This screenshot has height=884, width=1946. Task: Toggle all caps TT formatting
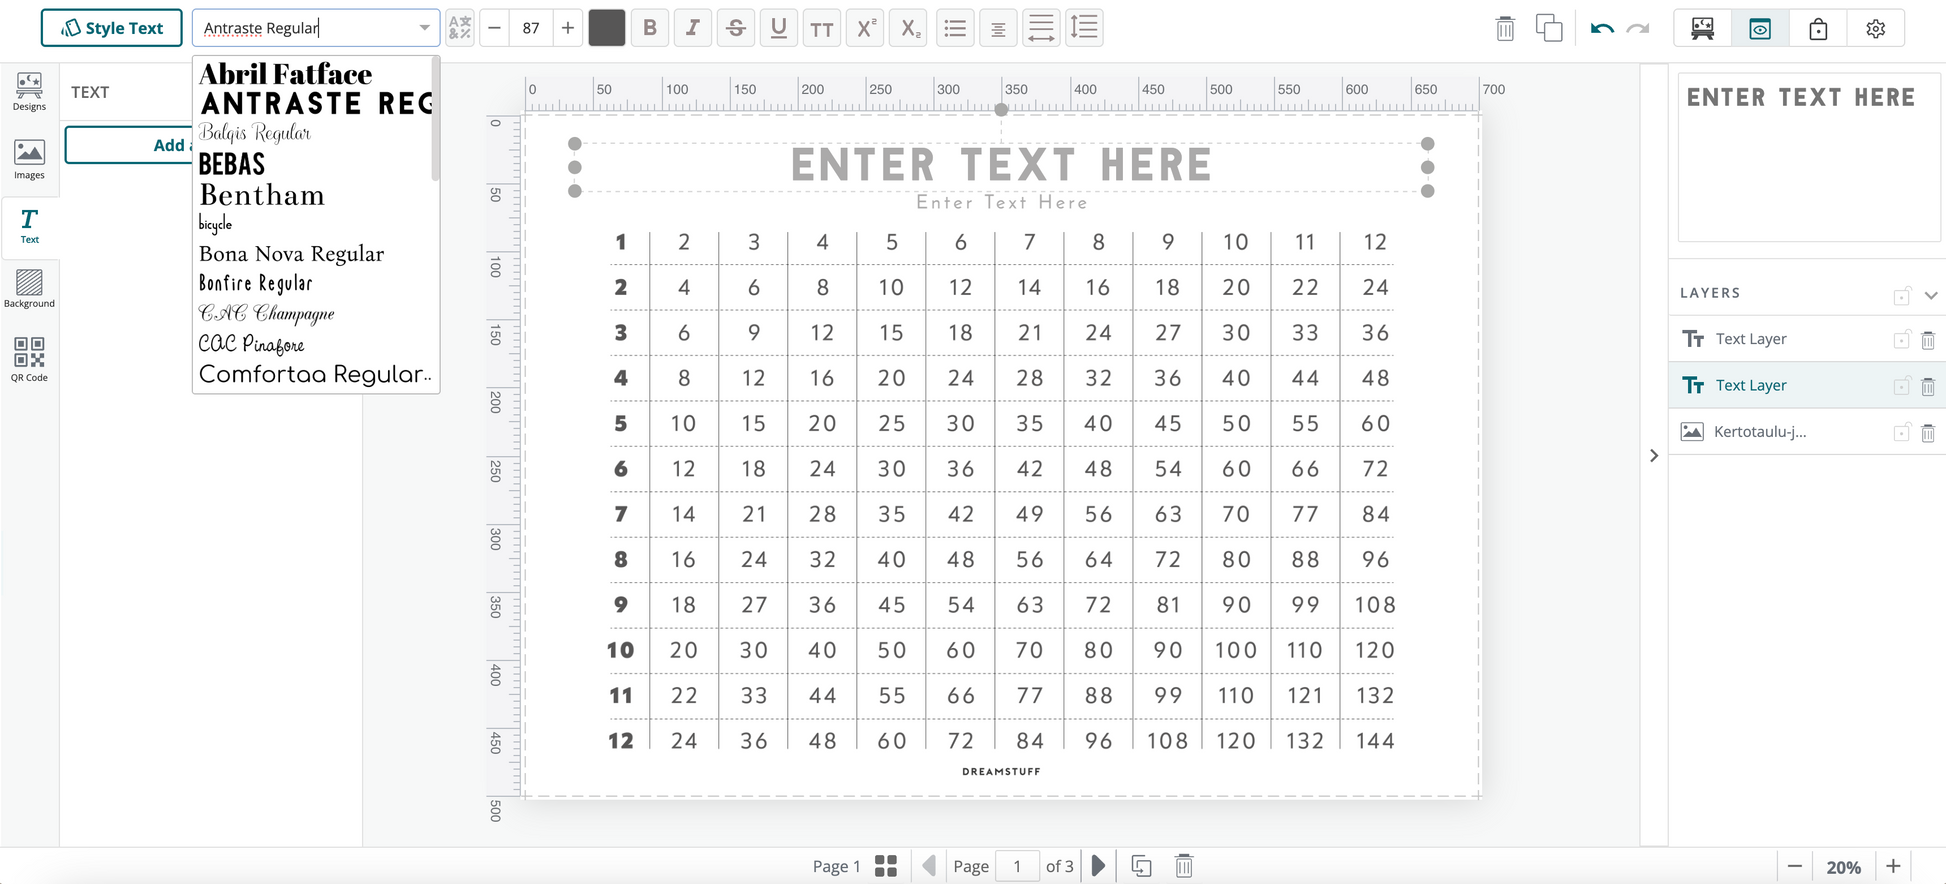point(822,28)
